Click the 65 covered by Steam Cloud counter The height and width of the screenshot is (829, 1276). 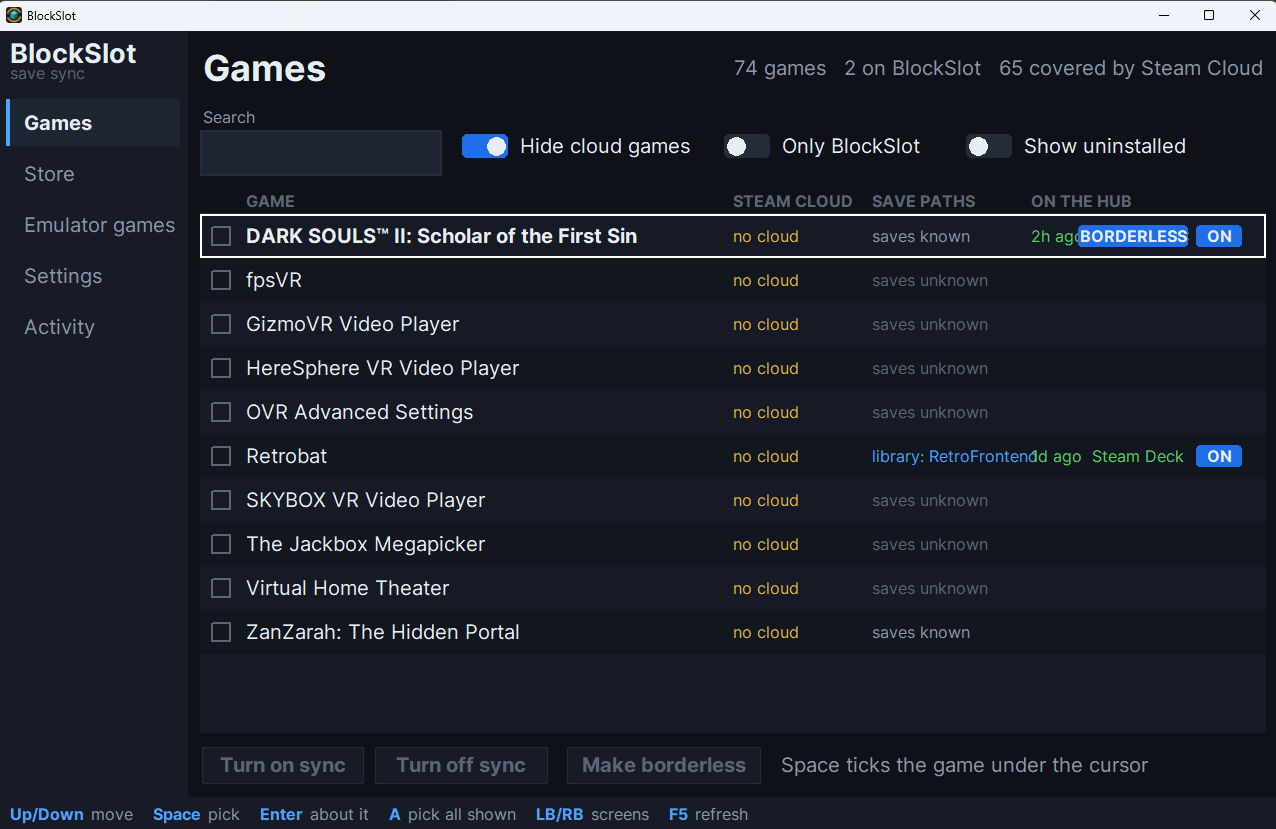(x=1131, y=68)
